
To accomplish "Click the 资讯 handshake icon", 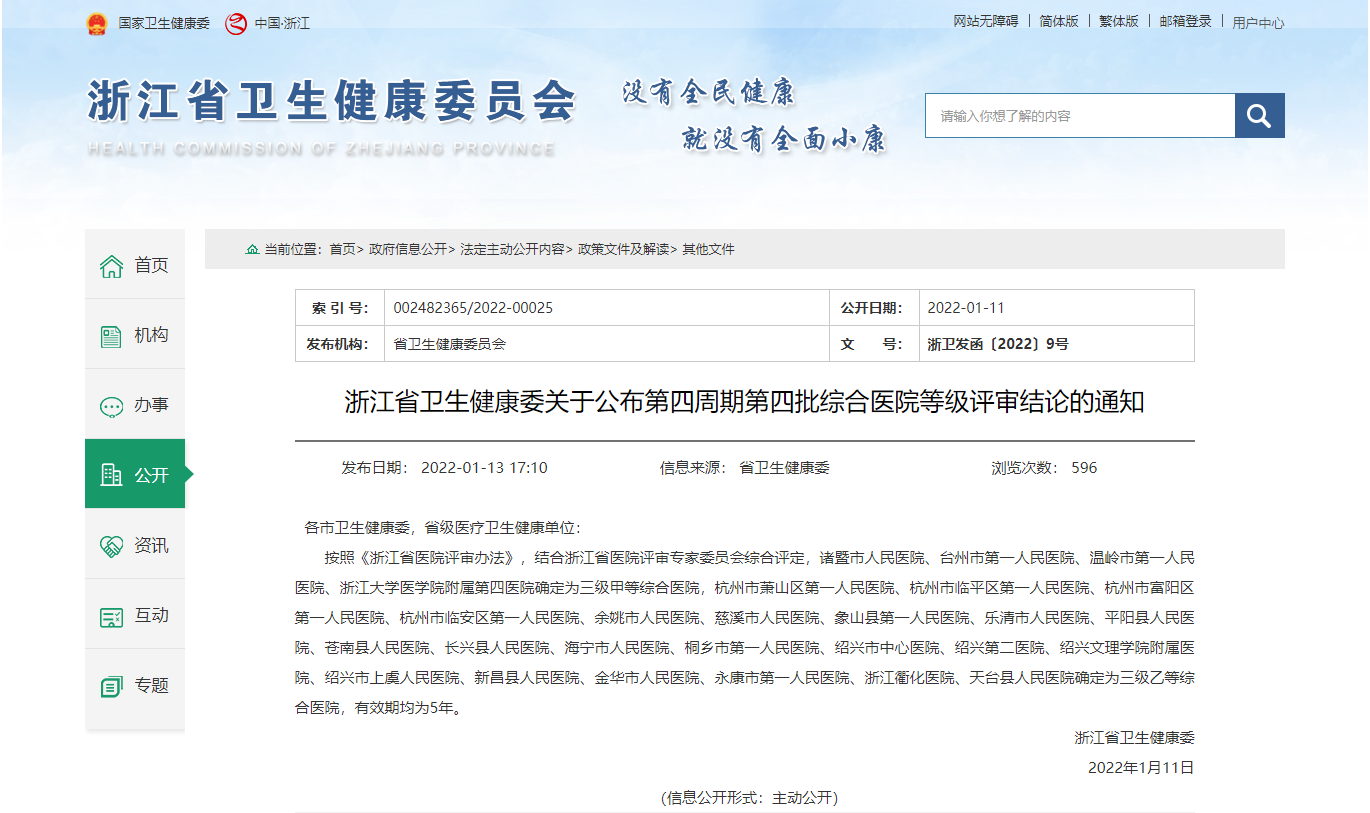I will [x=111, y=546].
